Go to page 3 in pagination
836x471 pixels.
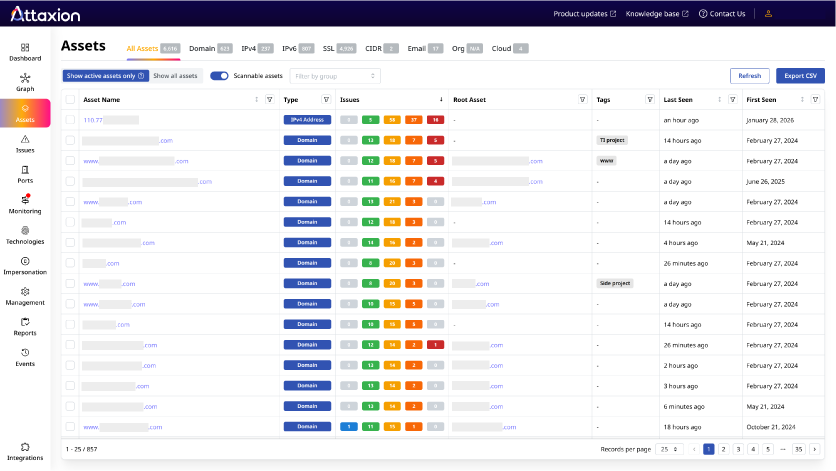(738, 449)
